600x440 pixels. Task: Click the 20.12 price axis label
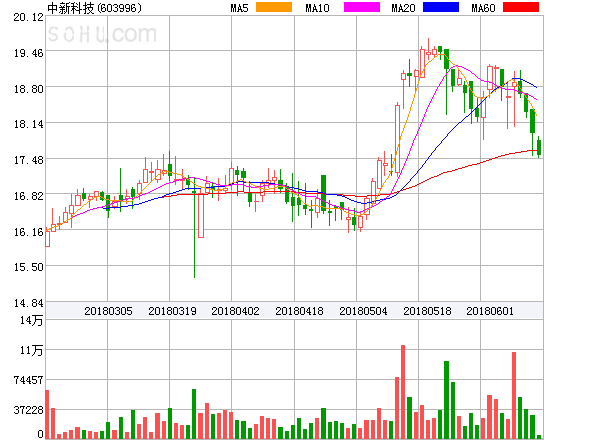(x=29, y=17)
